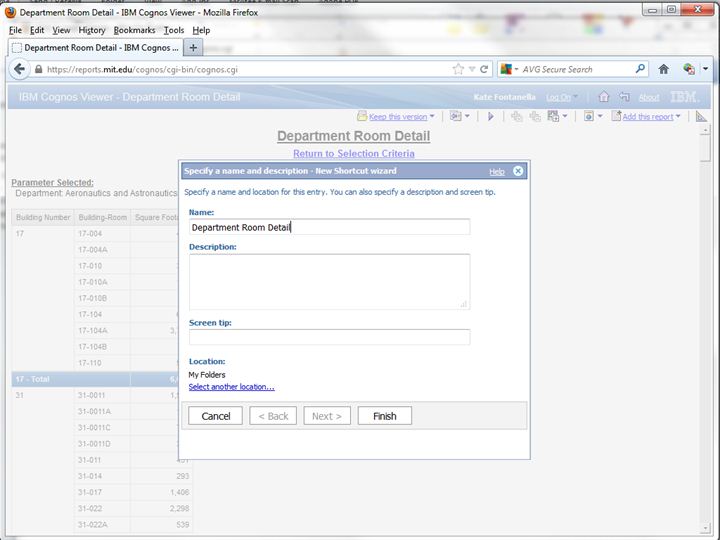
Task: Click the Cancel button
Action: tap(216, 416)
